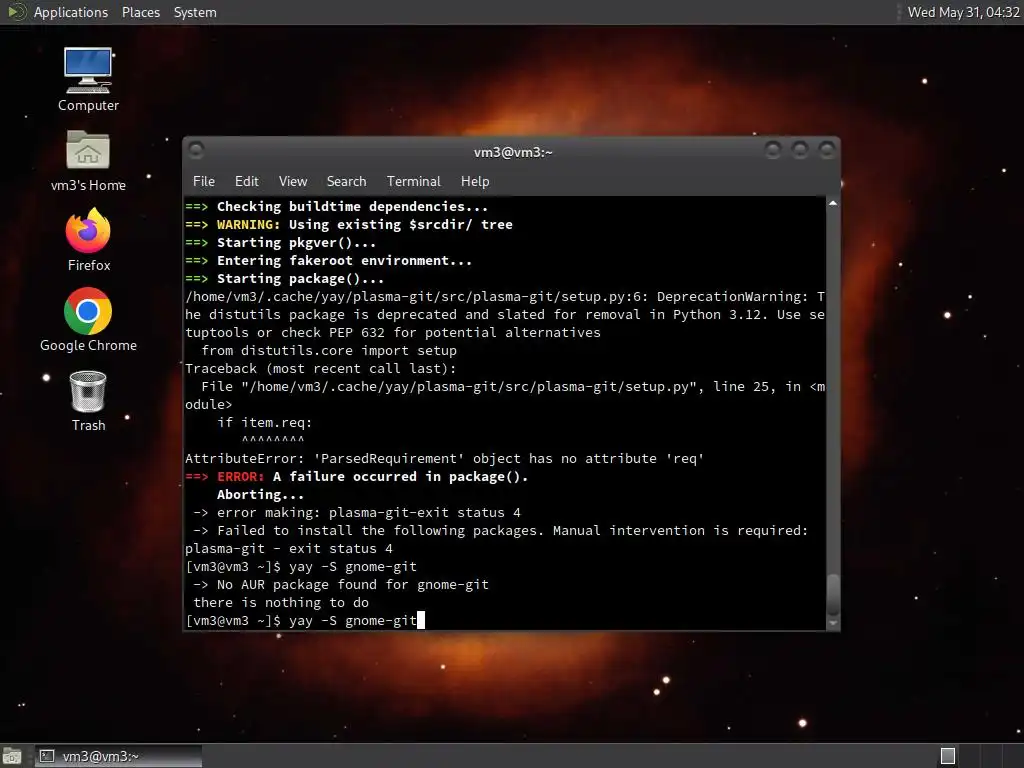Click 'Entering fakeroot environment...' line
Image resolution: width=1024 pixels, height=768 pixels.
[328, 261]
